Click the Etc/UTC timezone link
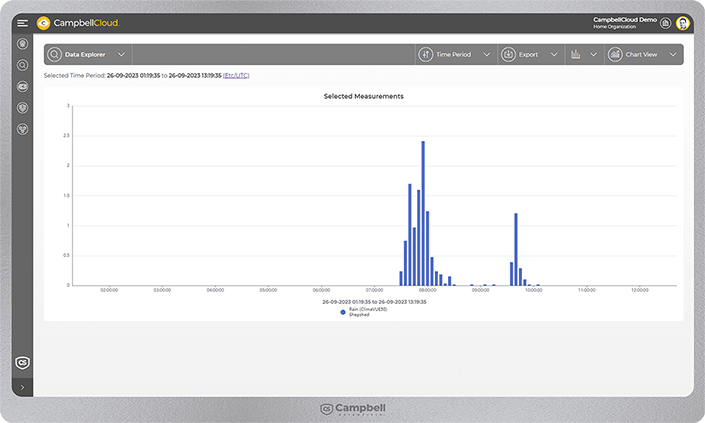Image resolution: width=705 pixels, height=423 pixels. tap(237, 76)
